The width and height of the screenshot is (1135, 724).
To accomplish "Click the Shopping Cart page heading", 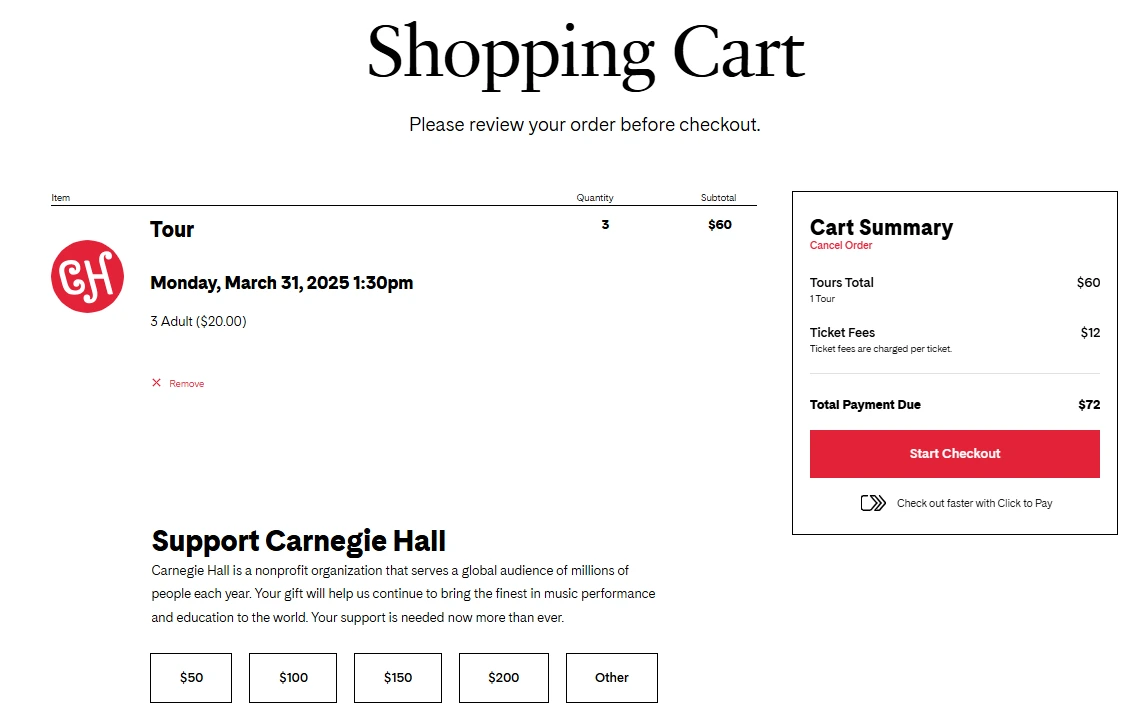I will coord(586,53).
